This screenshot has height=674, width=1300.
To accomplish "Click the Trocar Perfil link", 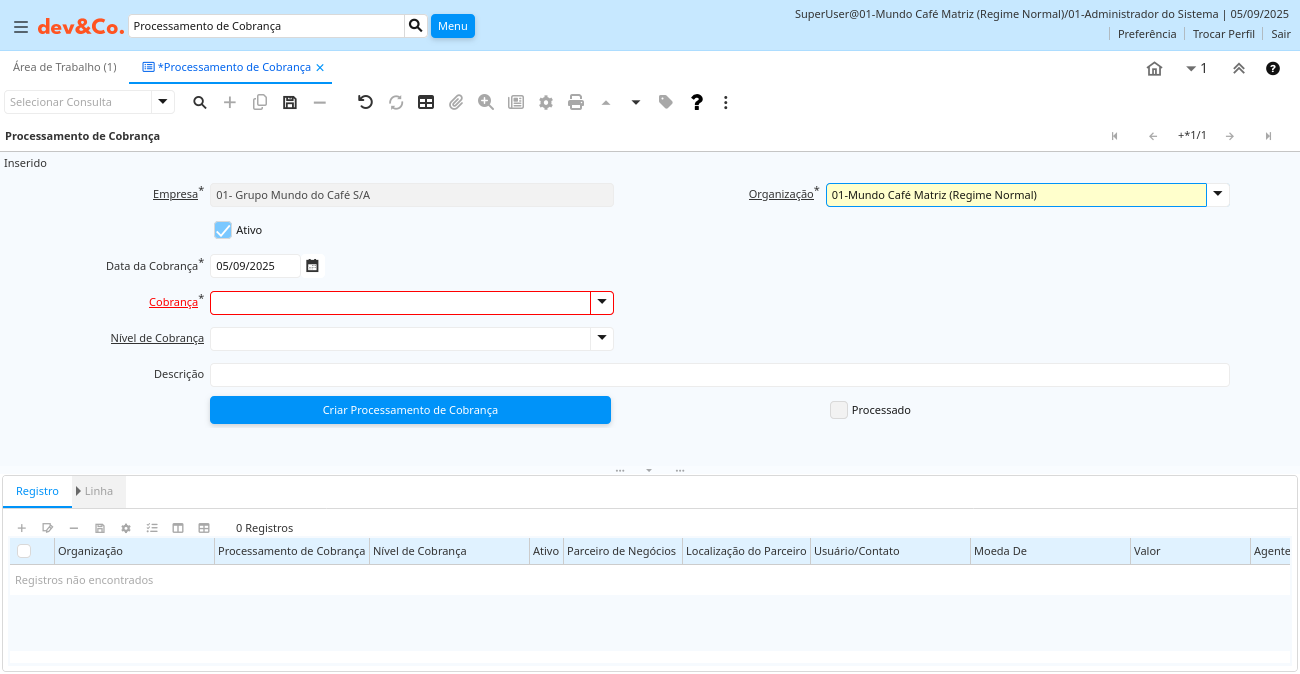I will (x=1223, y=34).
